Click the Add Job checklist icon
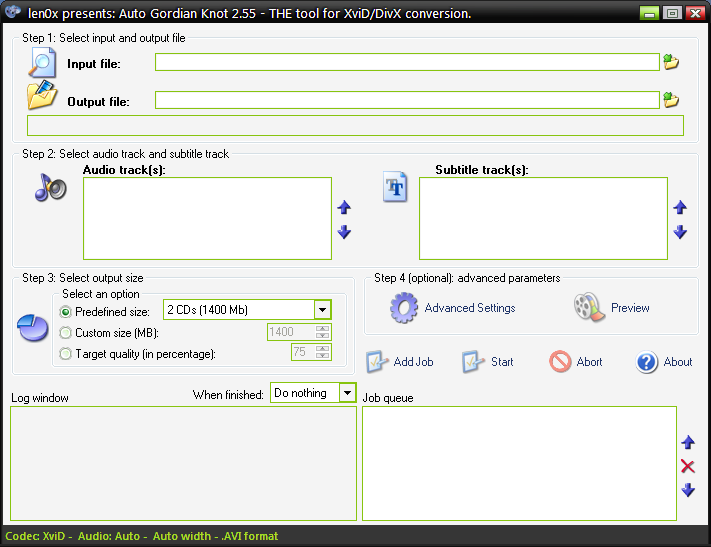The width and height of the screenshot is (711, 547). tap(377, 361)
